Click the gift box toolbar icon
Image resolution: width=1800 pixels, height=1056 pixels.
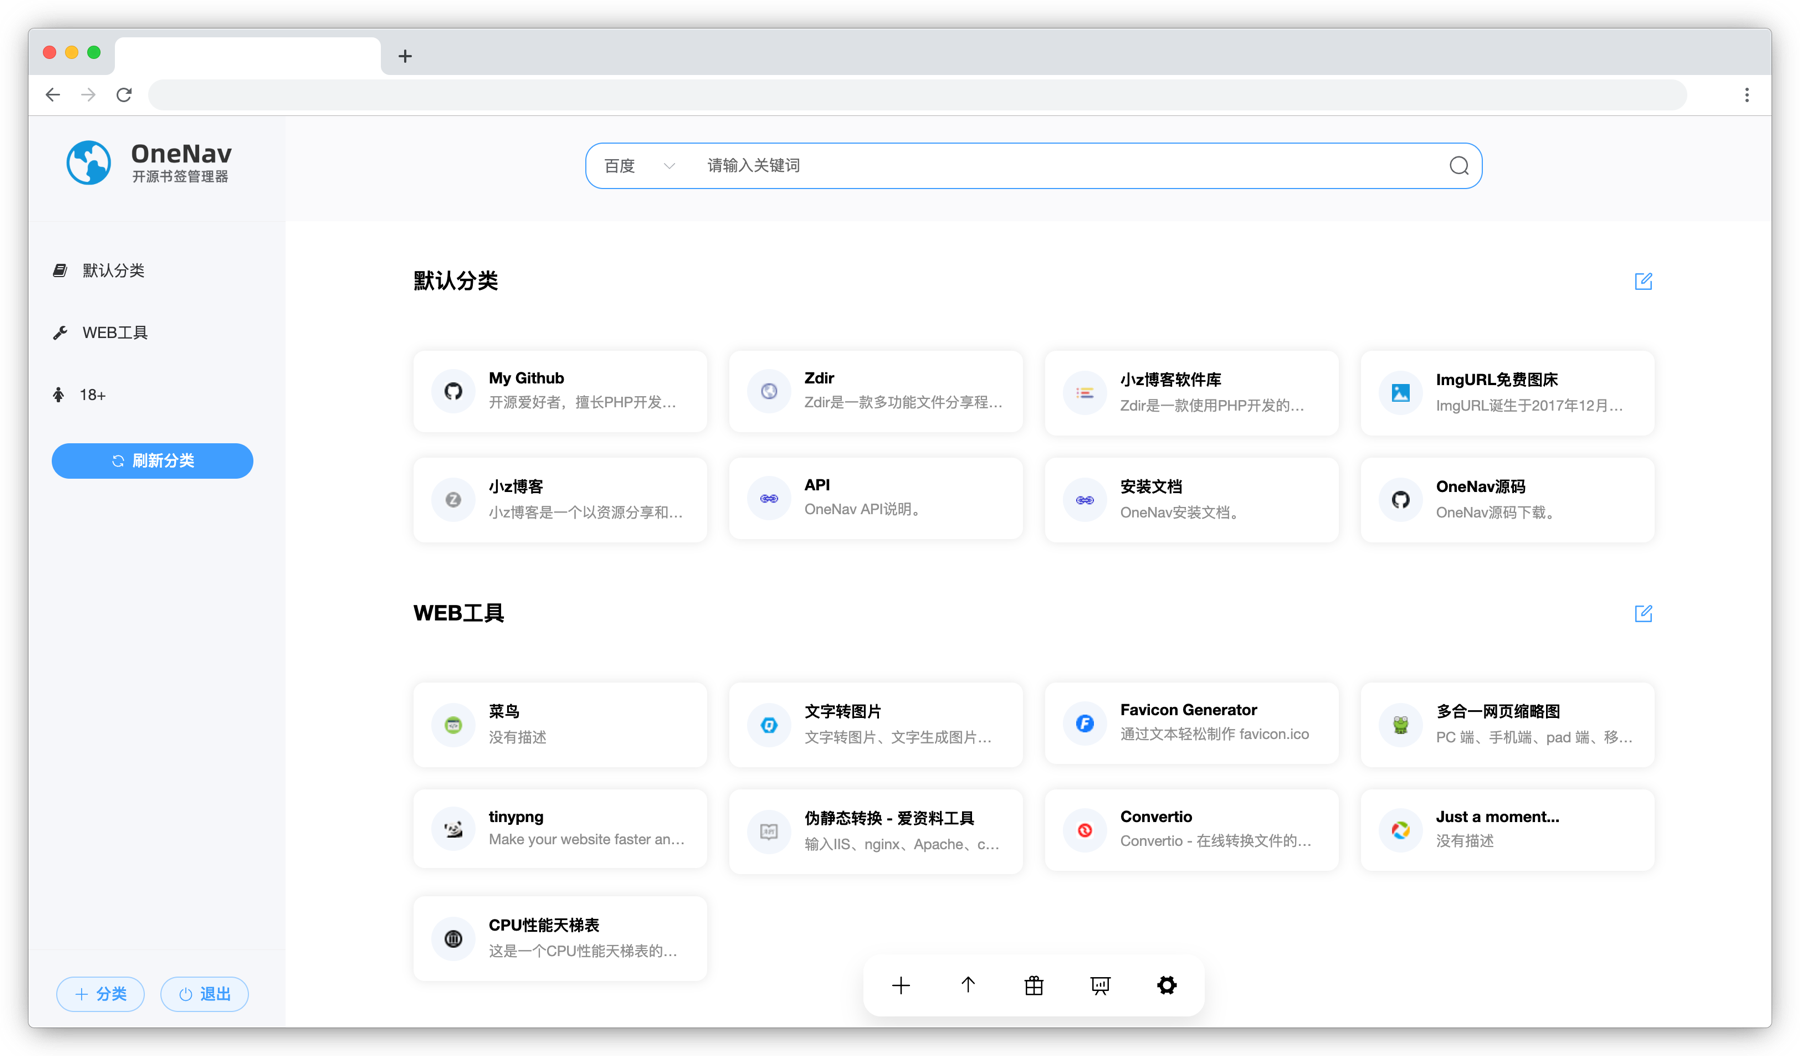click(x=1034, y=986)
